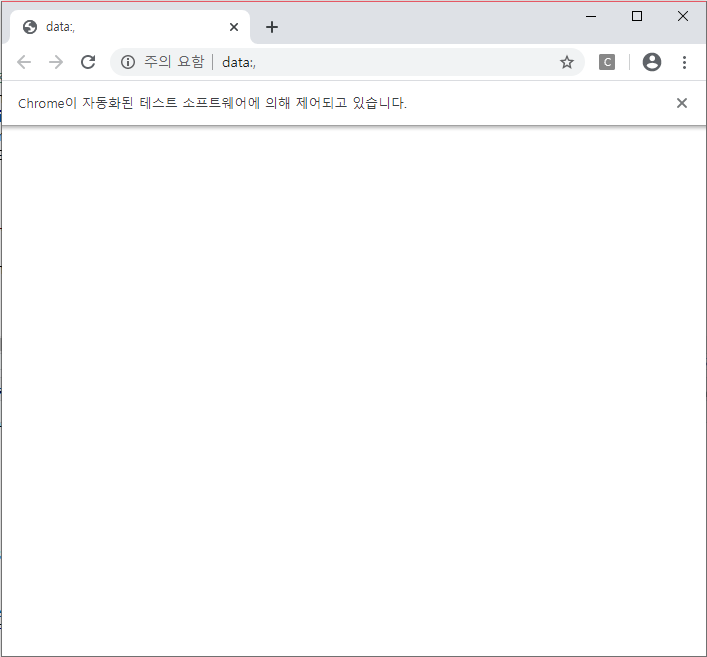Click the globe favicon on the tab

[x=30, y=27]
